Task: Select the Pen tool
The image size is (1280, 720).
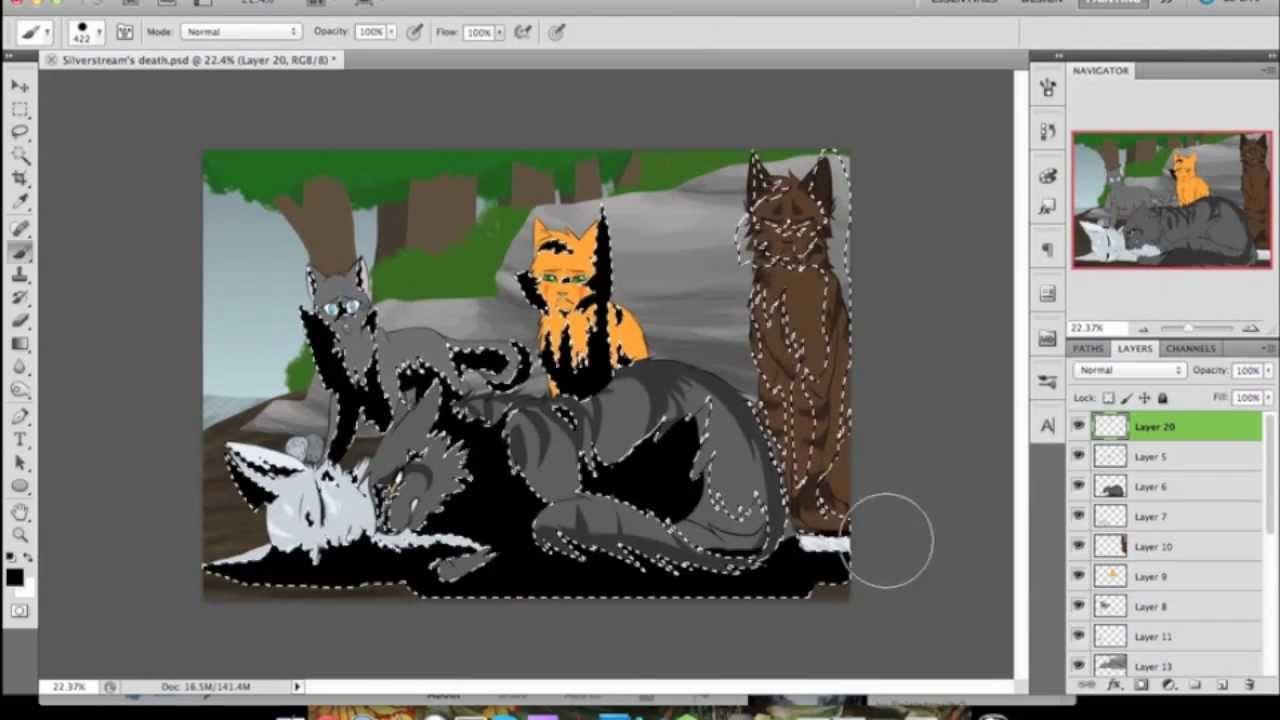Action: 20,417
